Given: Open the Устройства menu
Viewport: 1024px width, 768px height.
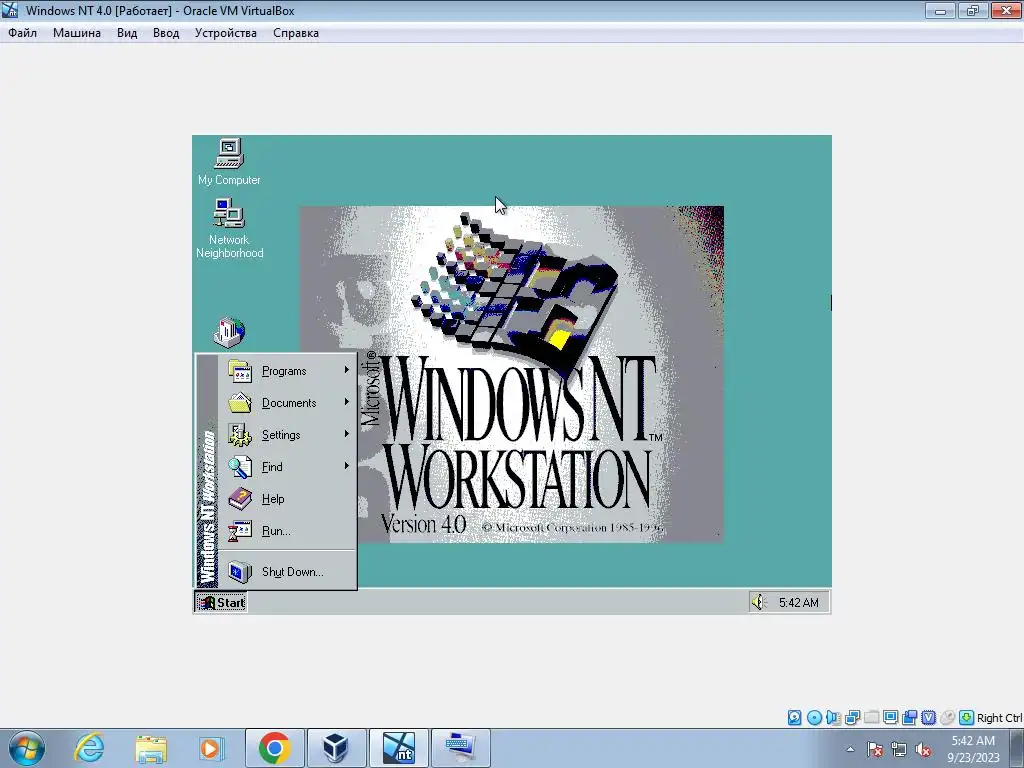Looking at the screenshot, I should [x=225, y=33].
